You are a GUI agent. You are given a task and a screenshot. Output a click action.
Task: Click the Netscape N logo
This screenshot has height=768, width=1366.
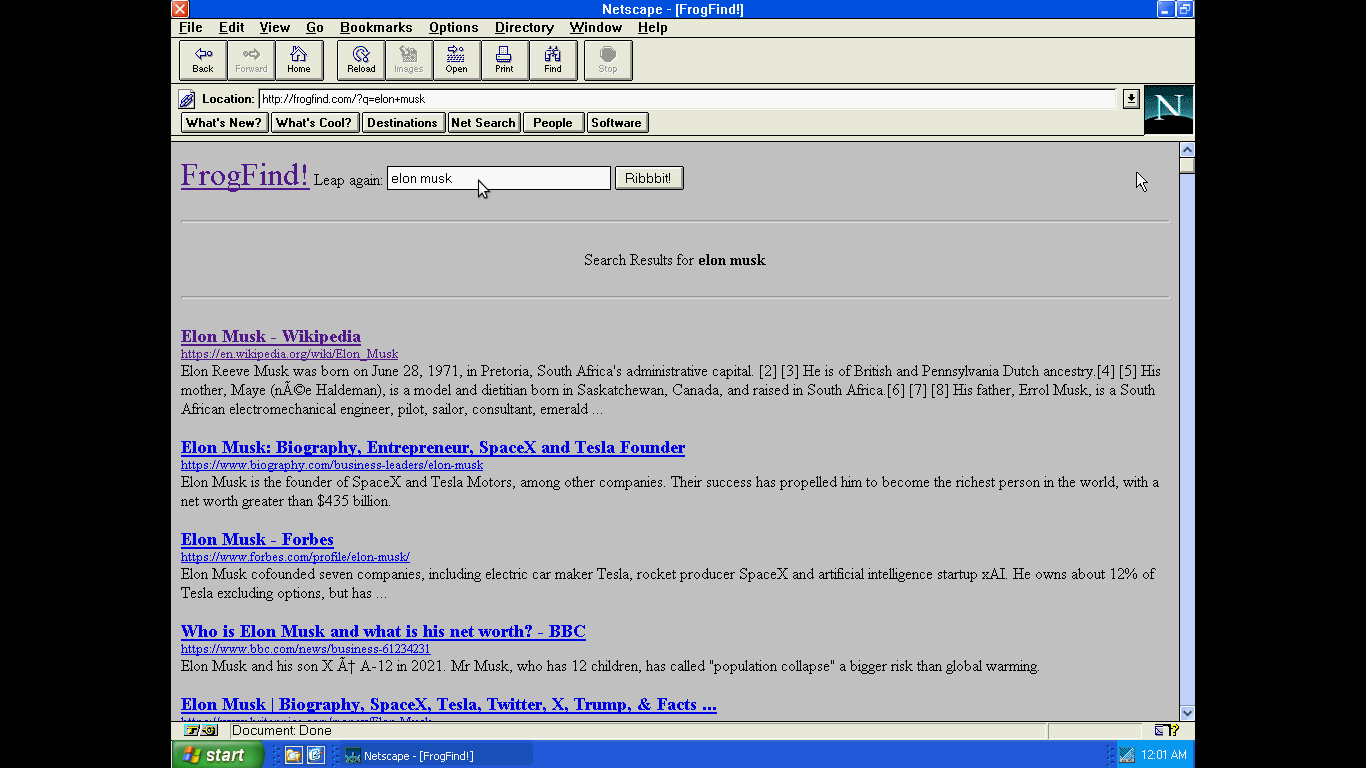click(1168, 109)
